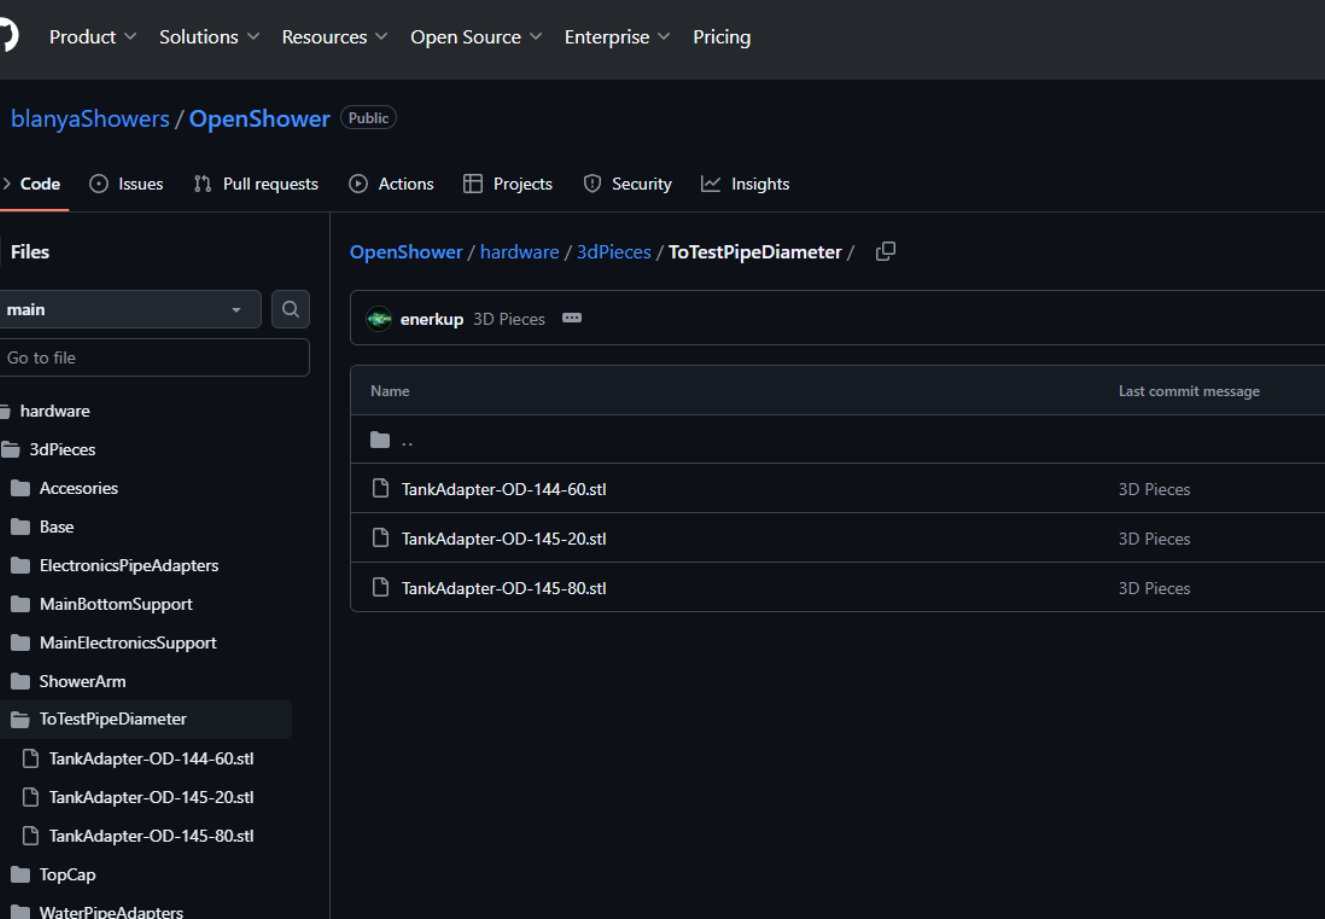
Task: Switch to the Issues tab
Action: [126, 184]
